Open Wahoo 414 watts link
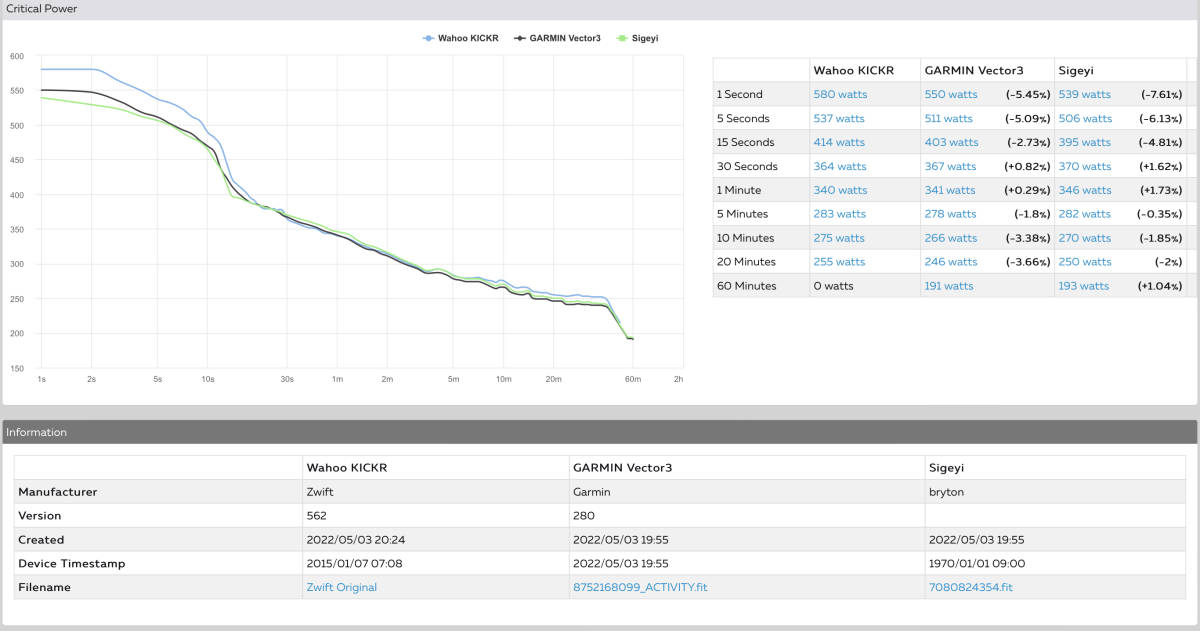The height and width of the screenshot is (631, 1200). tap(839, 142)
